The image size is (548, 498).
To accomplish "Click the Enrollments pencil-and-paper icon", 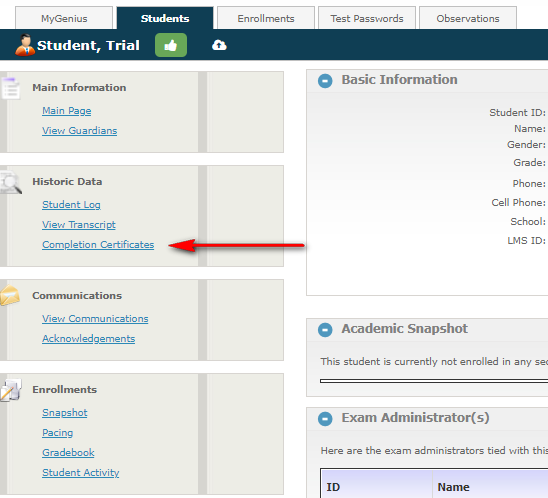I will [x=11, y=390].
